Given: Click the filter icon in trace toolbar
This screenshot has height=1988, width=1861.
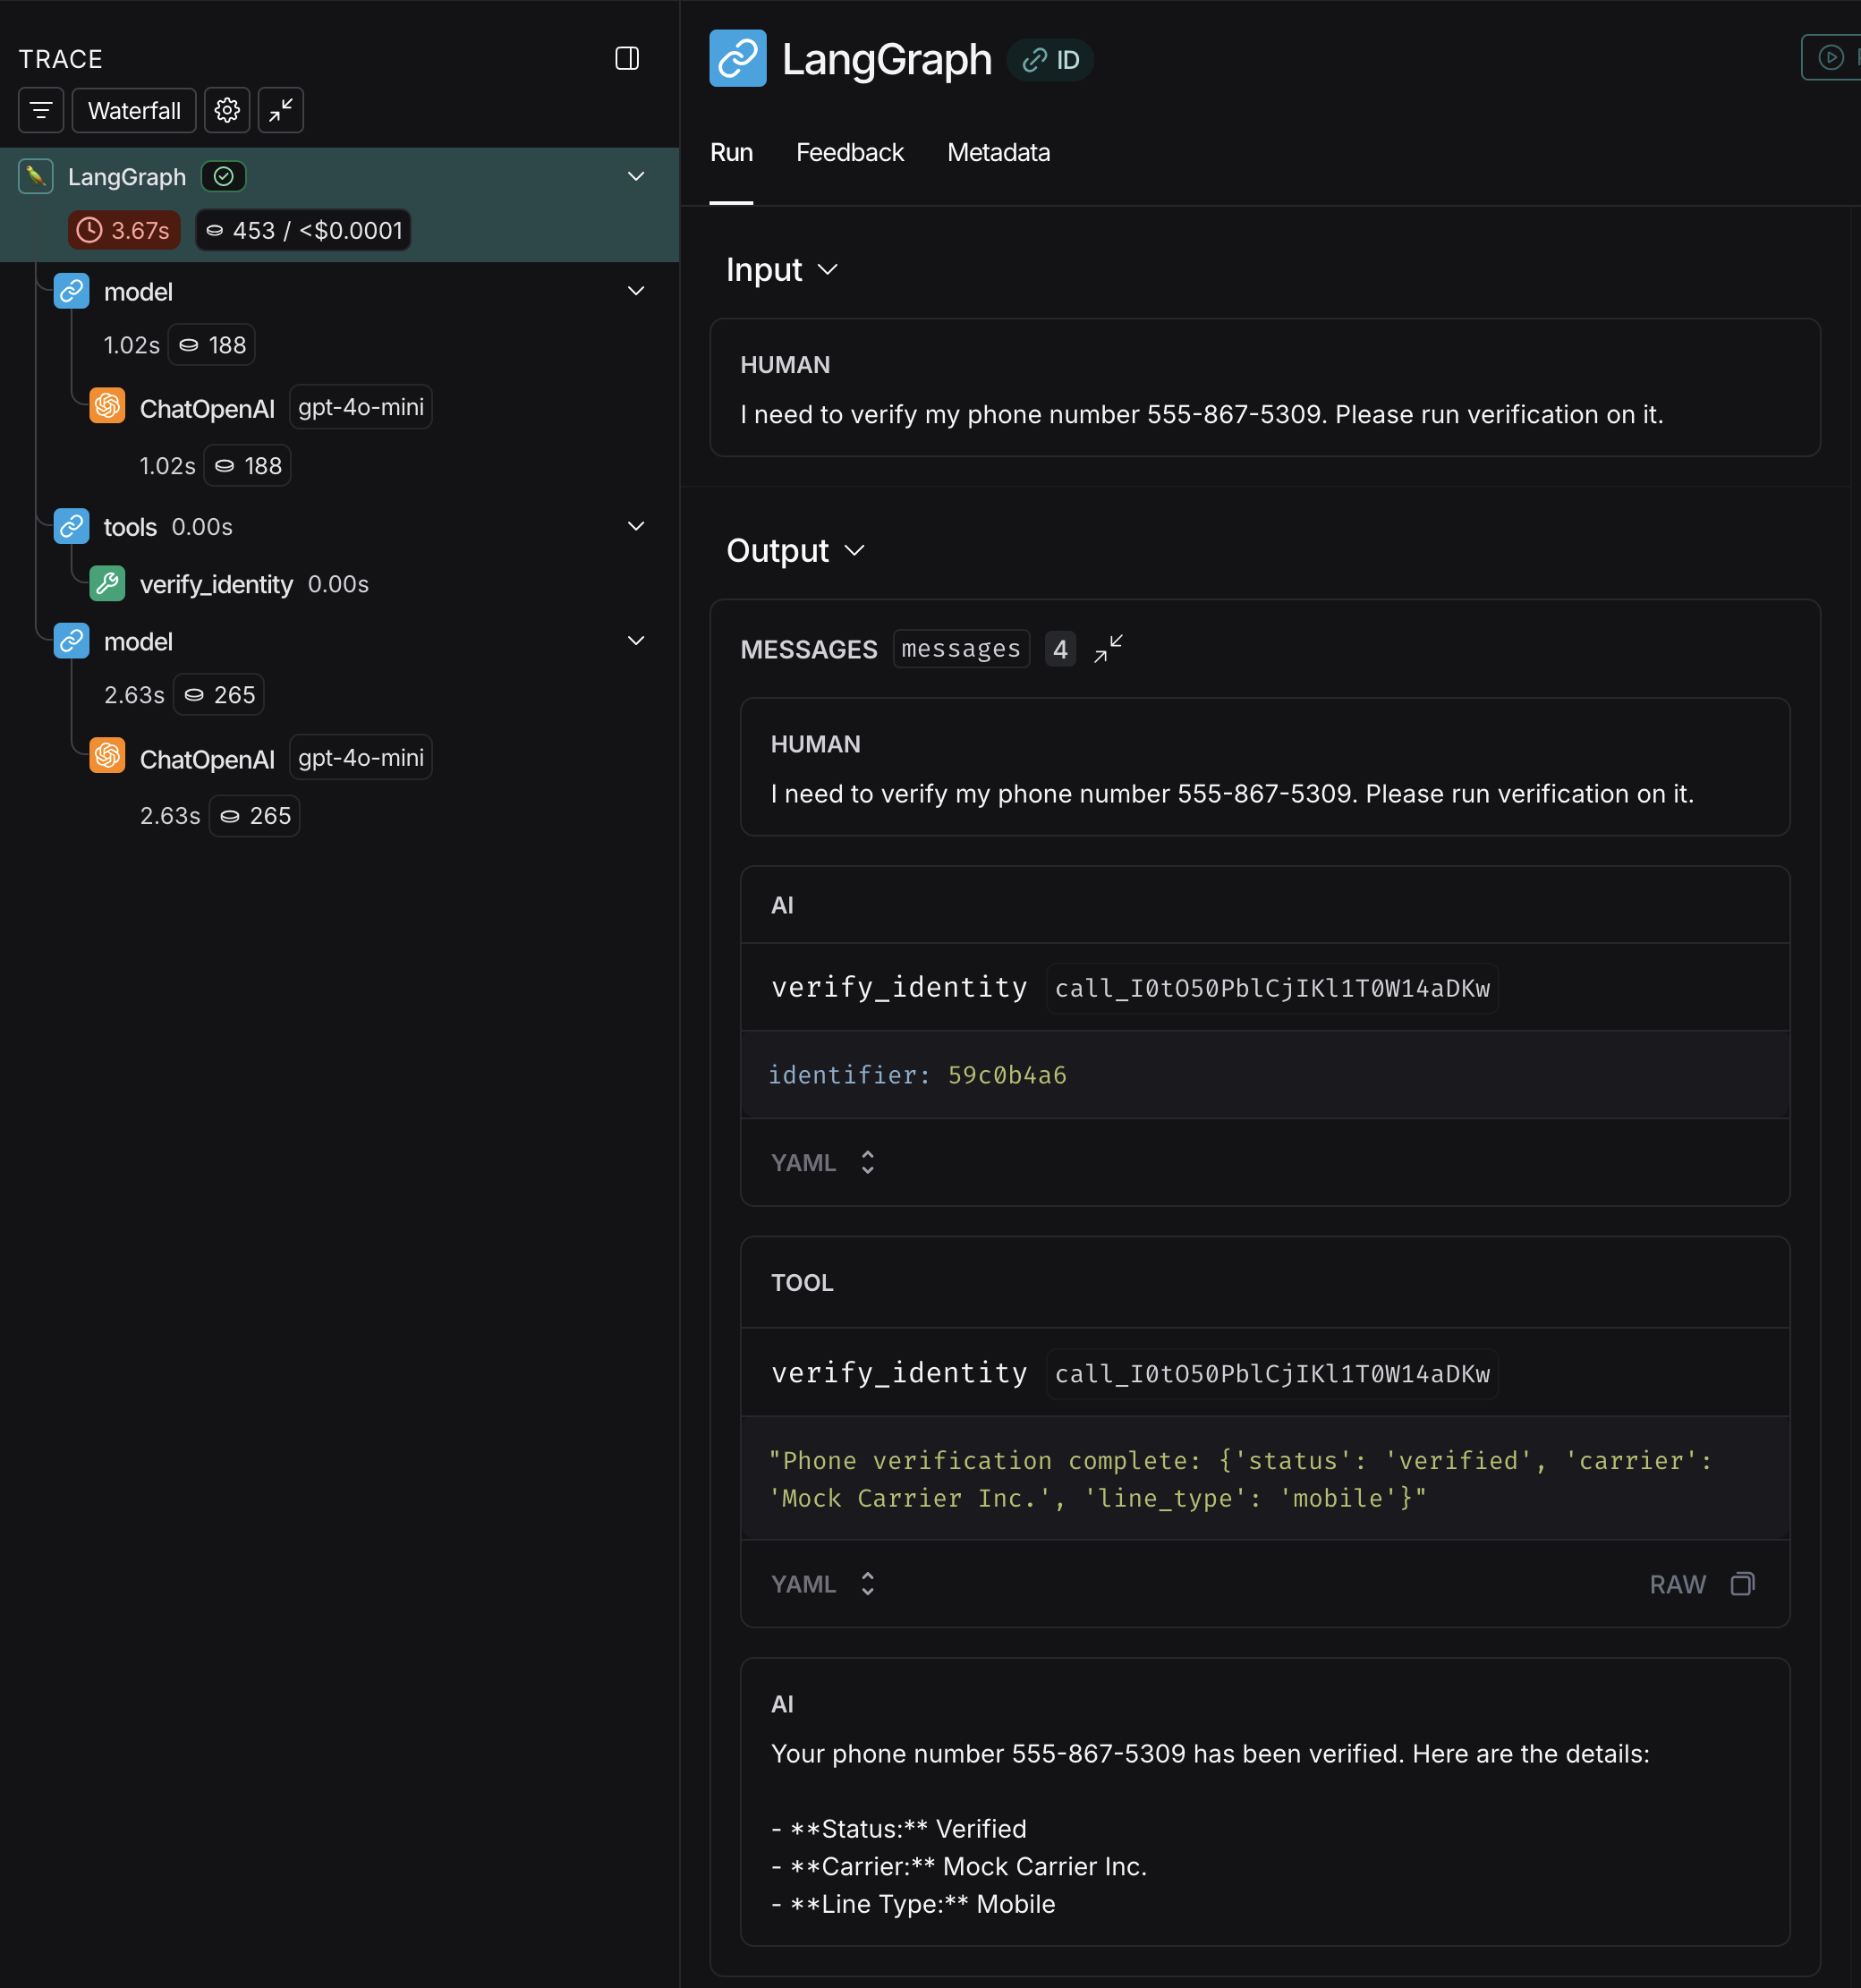Looking at the screenshot, I should [41, 110].
